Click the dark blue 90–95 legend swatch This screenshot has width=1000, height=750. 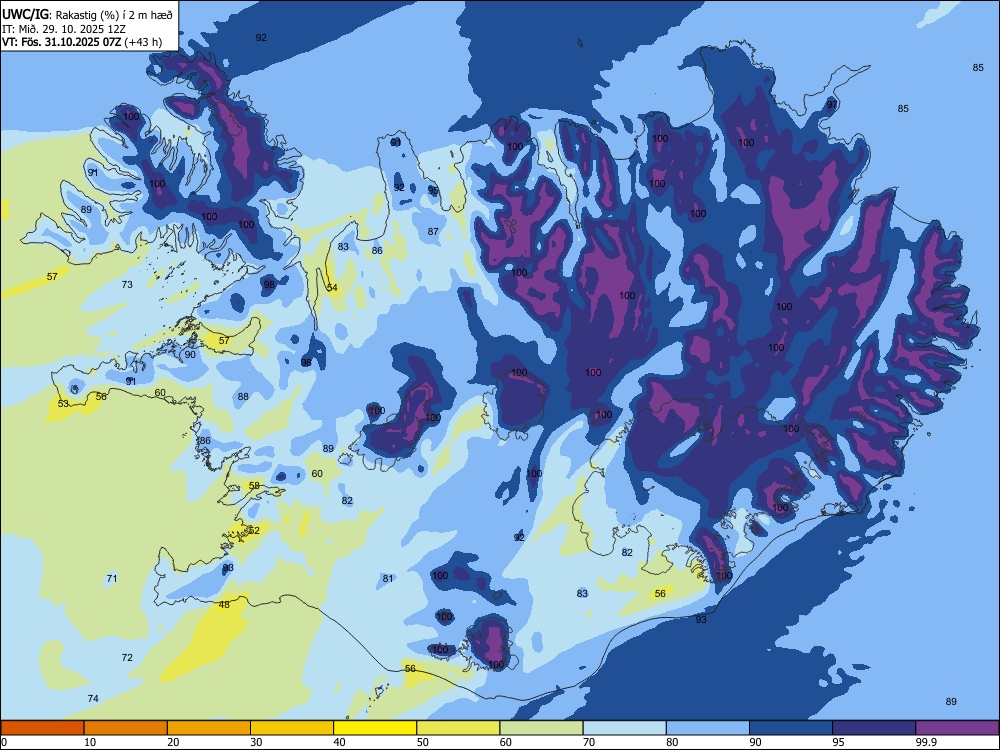[791, 728]
